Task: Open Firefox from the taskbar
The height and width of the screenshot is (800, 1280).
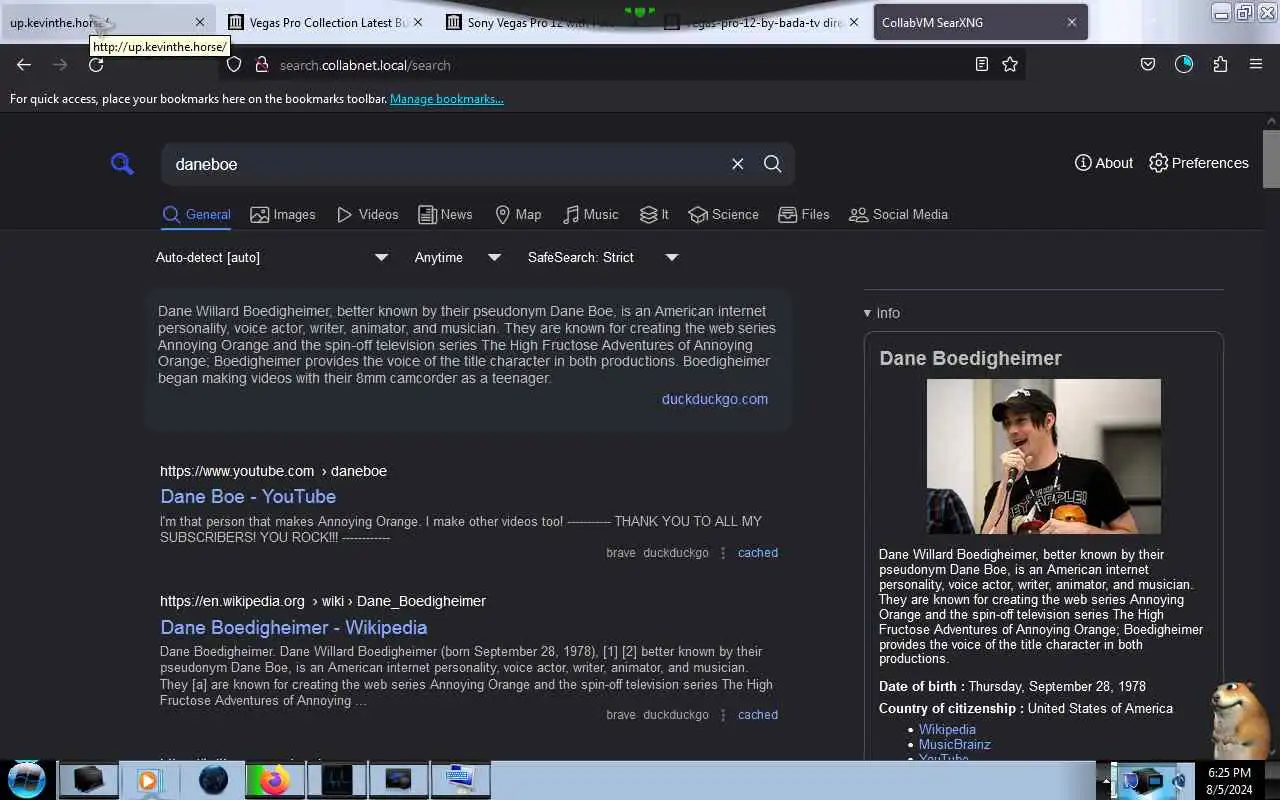Action: tap(274, 780)
